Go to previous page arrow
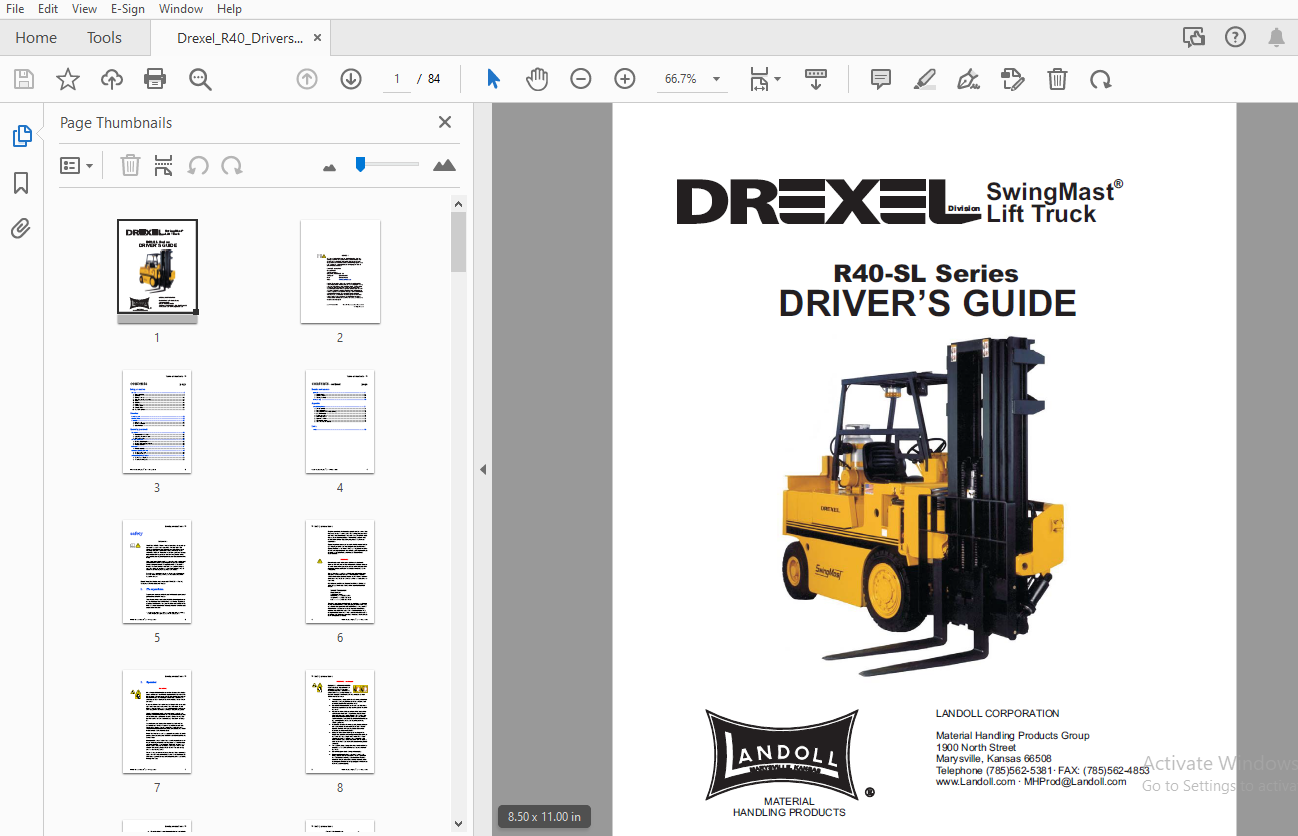Image resolution: width=1298 pixels, height=836 pixels. [x=307, y=79]
